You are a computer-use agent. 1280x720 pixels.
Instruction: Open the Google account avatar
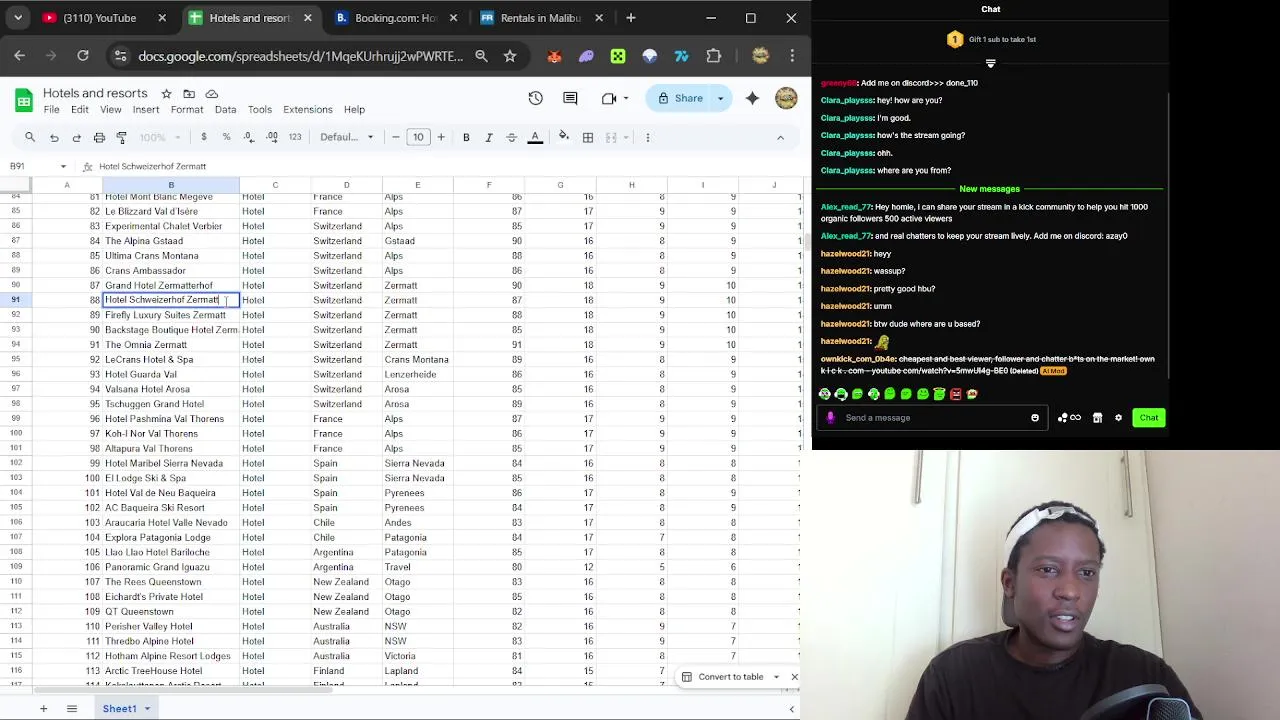(x=786, y=98)
